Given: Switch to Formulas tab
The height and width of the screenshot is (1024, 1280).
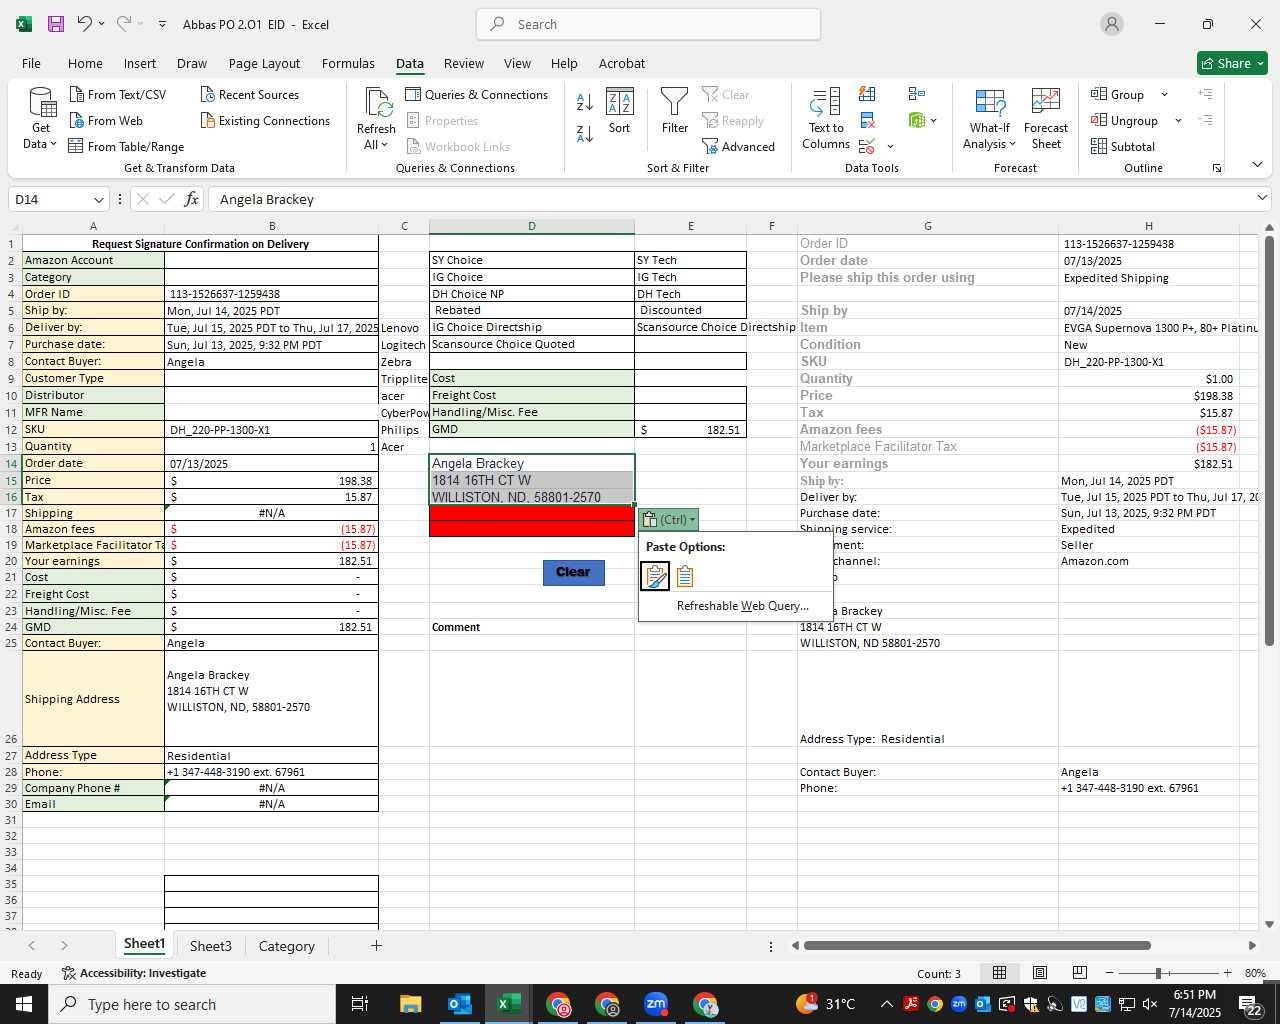Looking at the screenshot, I should point(348,63).
